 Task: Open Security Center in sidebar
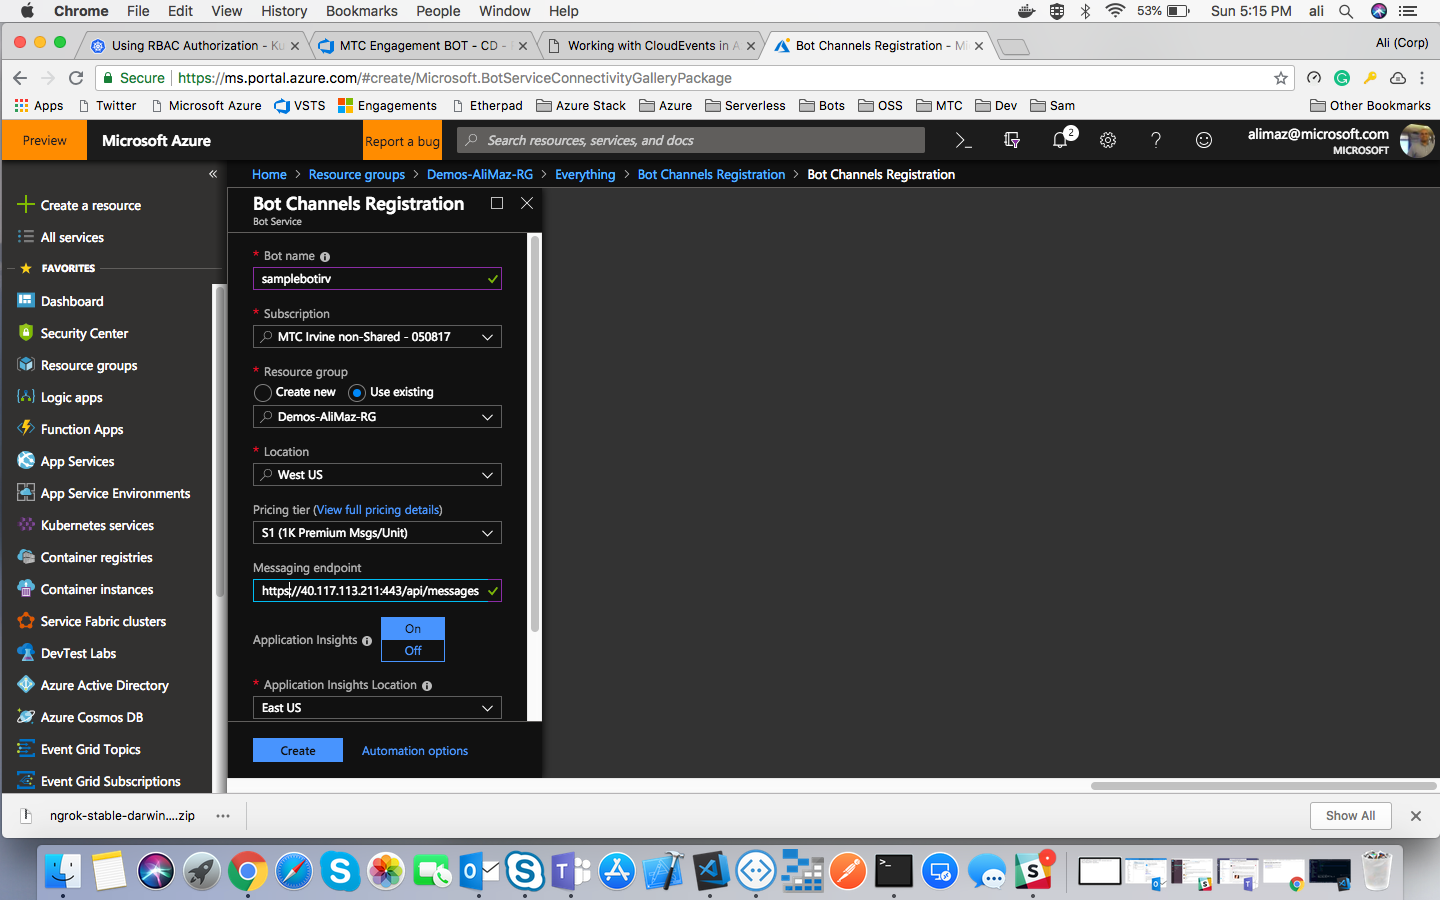84,333
